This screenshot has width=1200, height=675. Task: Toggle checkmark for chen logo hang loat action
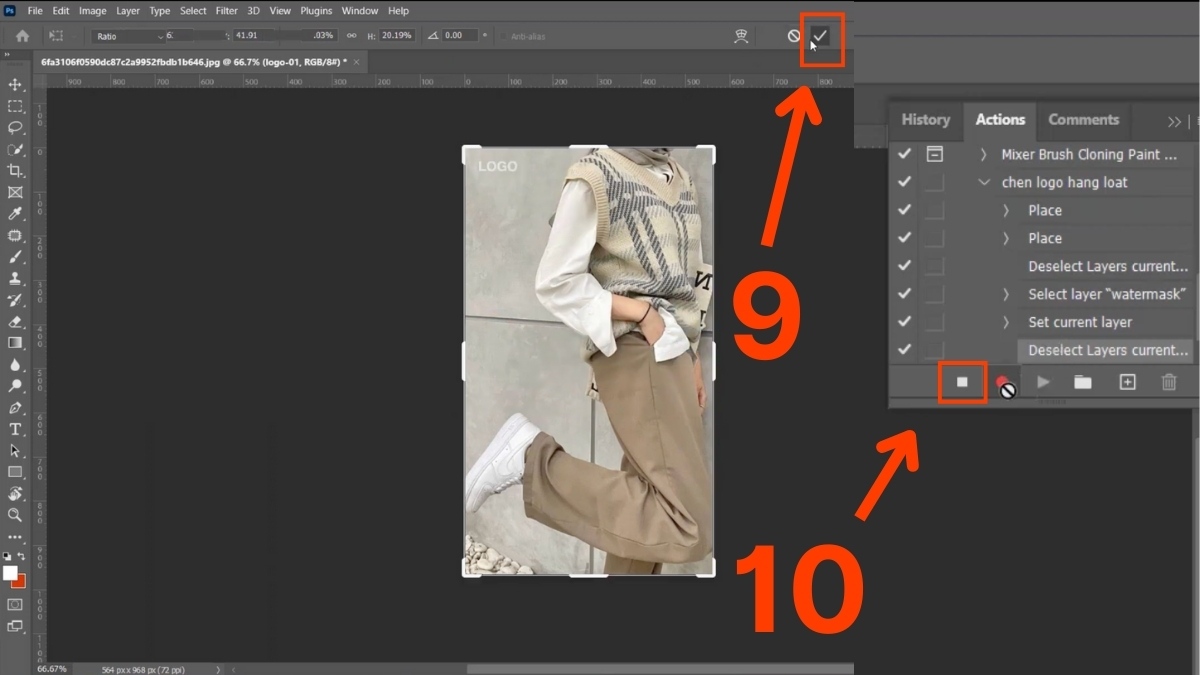point(904,182)
